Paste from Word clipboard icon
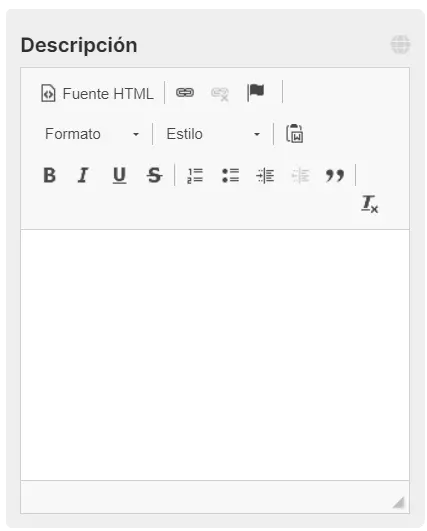The width and height of the screenshot is (427, 531). (x=295, y=133)
